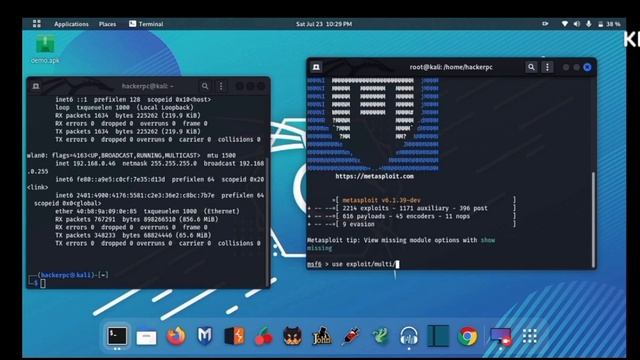
Task: Open the Applications menu
Action: [x=71, y=24]
